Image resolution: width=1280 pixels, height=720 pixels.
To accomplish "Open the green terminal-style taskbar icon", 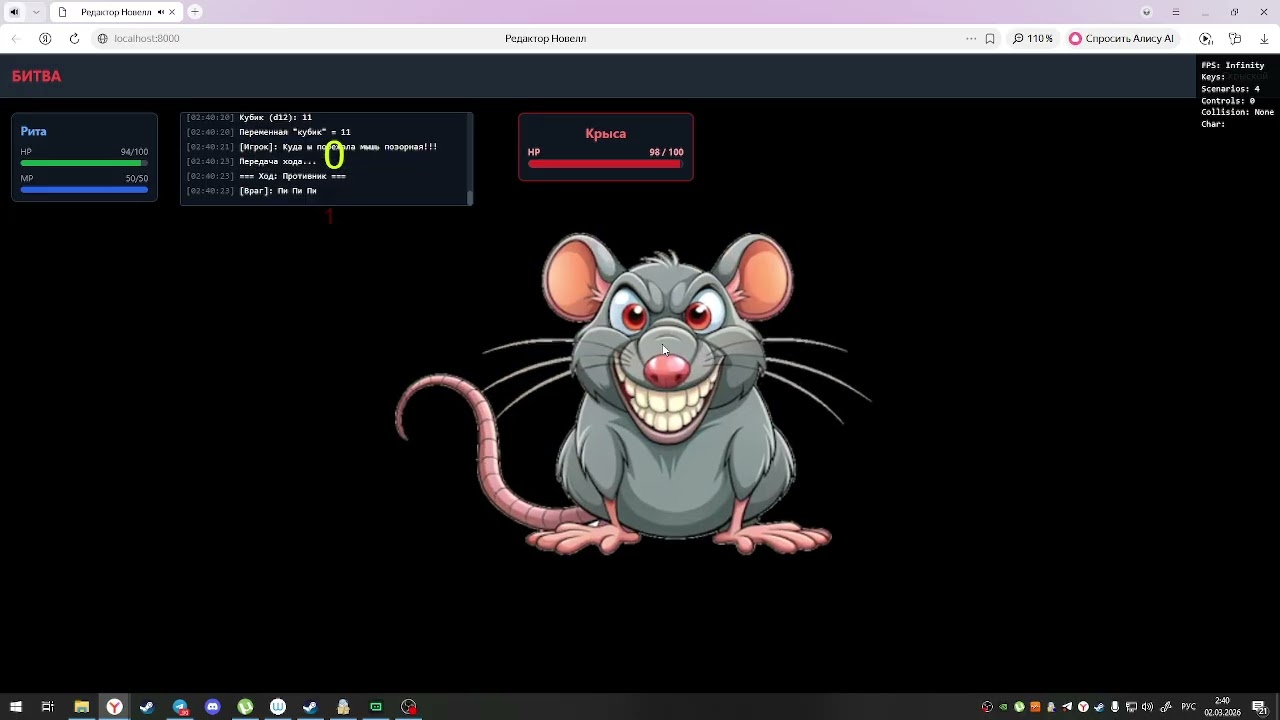I will tap(376, 707).
